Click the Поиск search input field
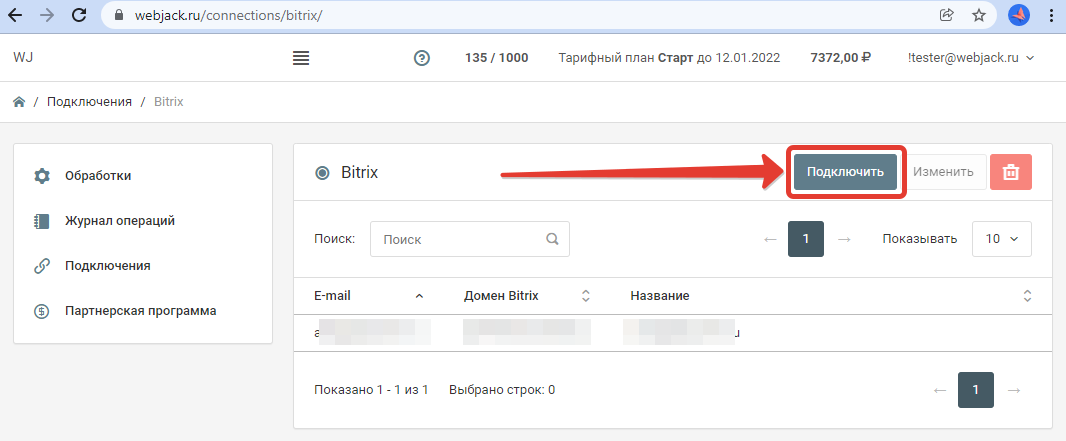Viewport: 1066px width, 441px height. click(x=460, y=240)
